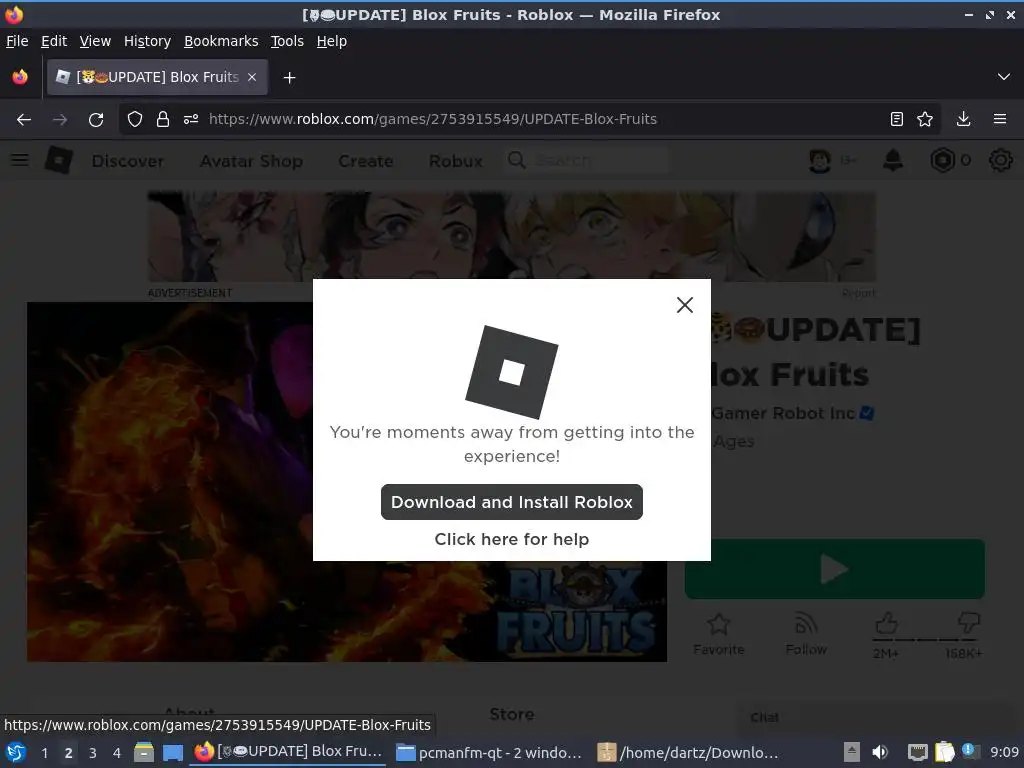Open the Chat panel
Image resolution: width=1024 pixels, height=768 pixels.
point(764,718)
